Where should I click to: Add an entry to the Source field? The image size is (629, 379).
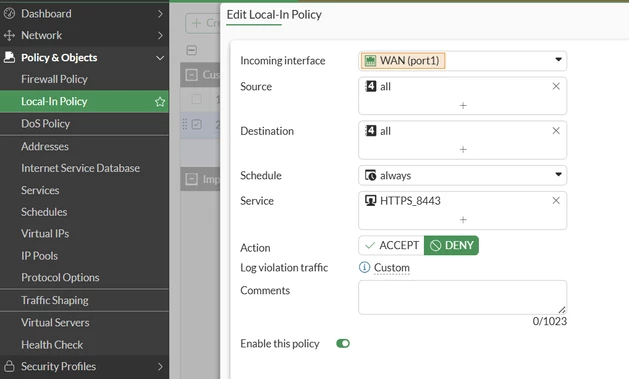pos(463,105)
